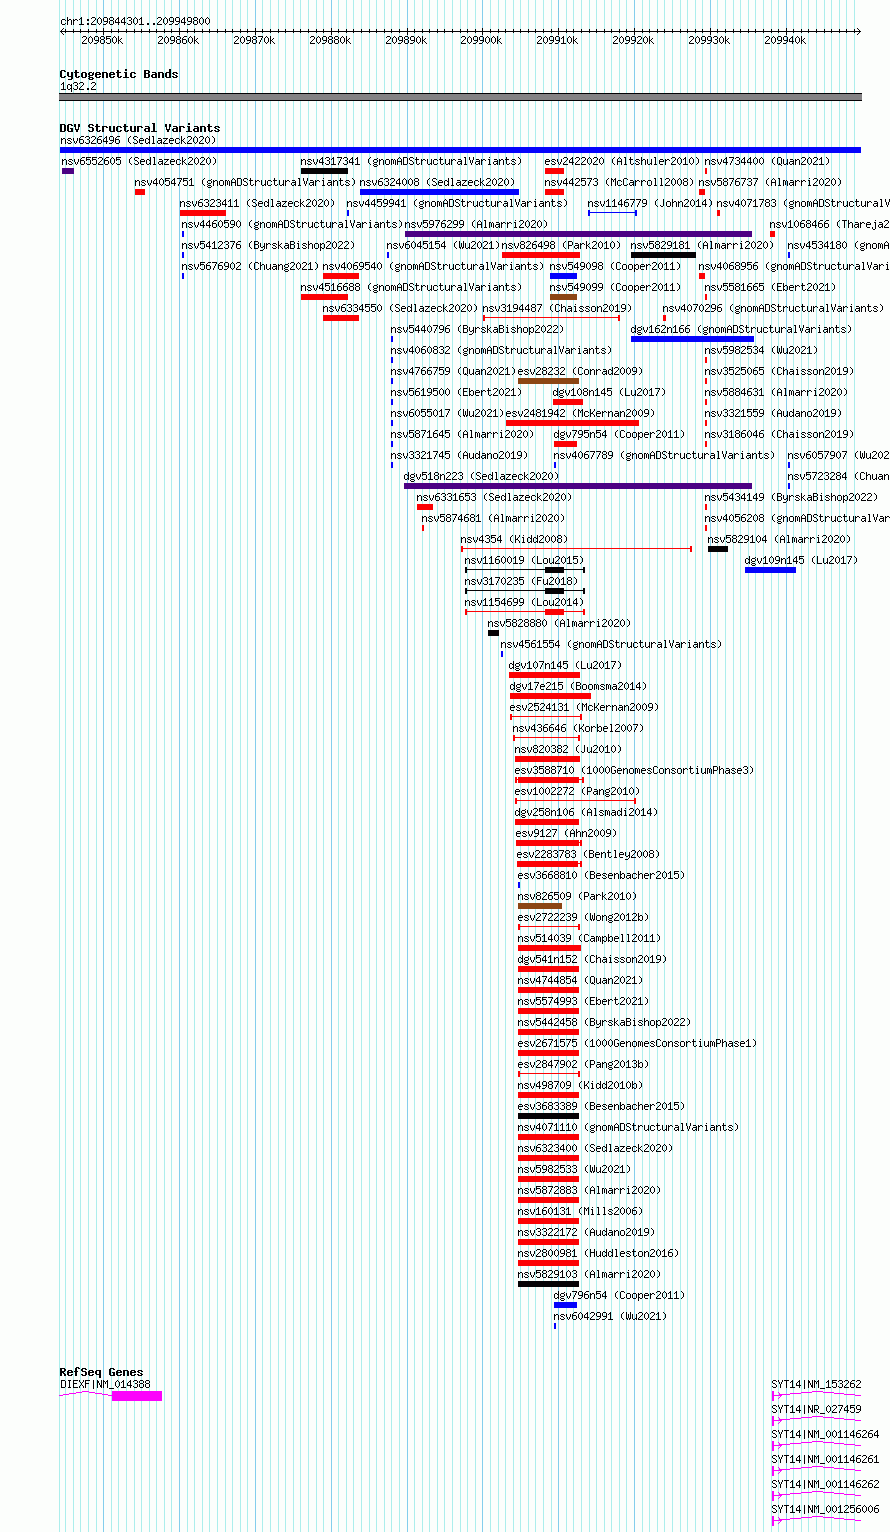Click the nsv5976299 (Almarri2020) label

476,224
